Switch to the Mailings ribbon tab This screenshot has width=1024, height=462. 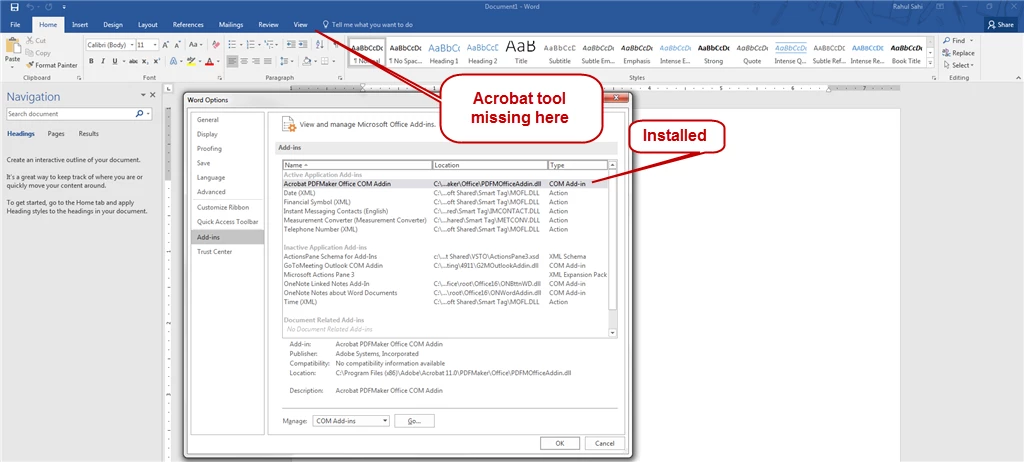click(231, 25)
